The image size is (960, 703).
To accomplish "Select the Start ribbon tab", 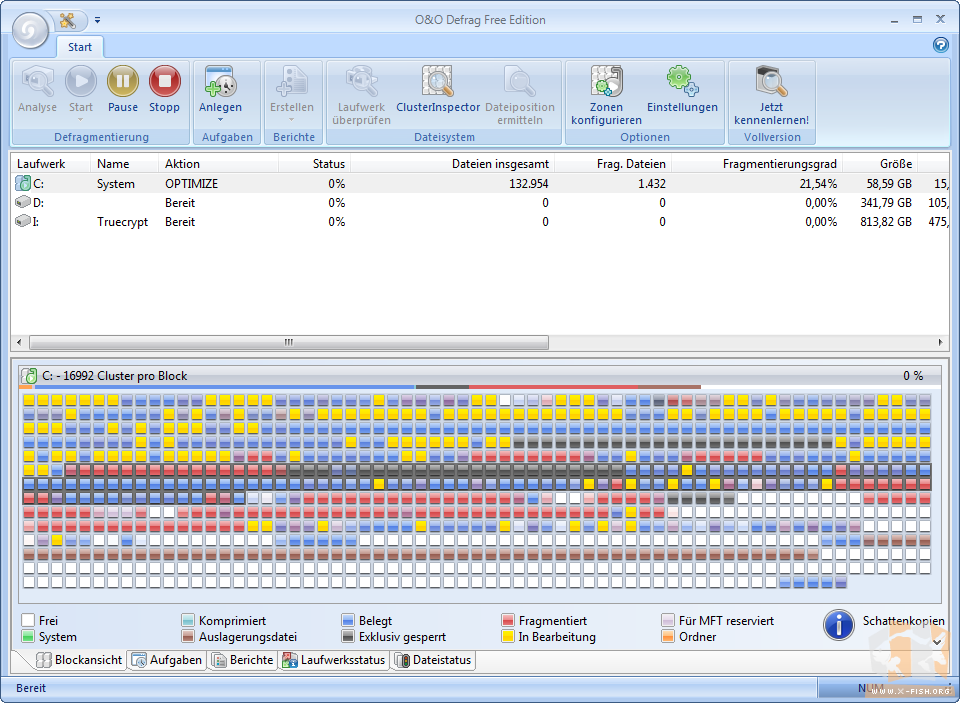I will (x=80, y=47).
